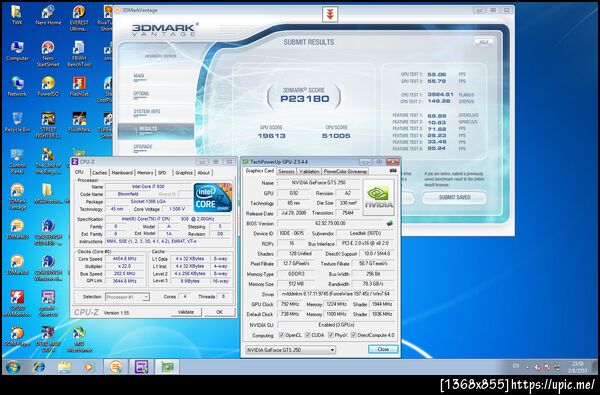Click red download arrow icon atop 3DMark
Image resolution: width=600 pixels, height=395 pixels.
click(330, 15)
